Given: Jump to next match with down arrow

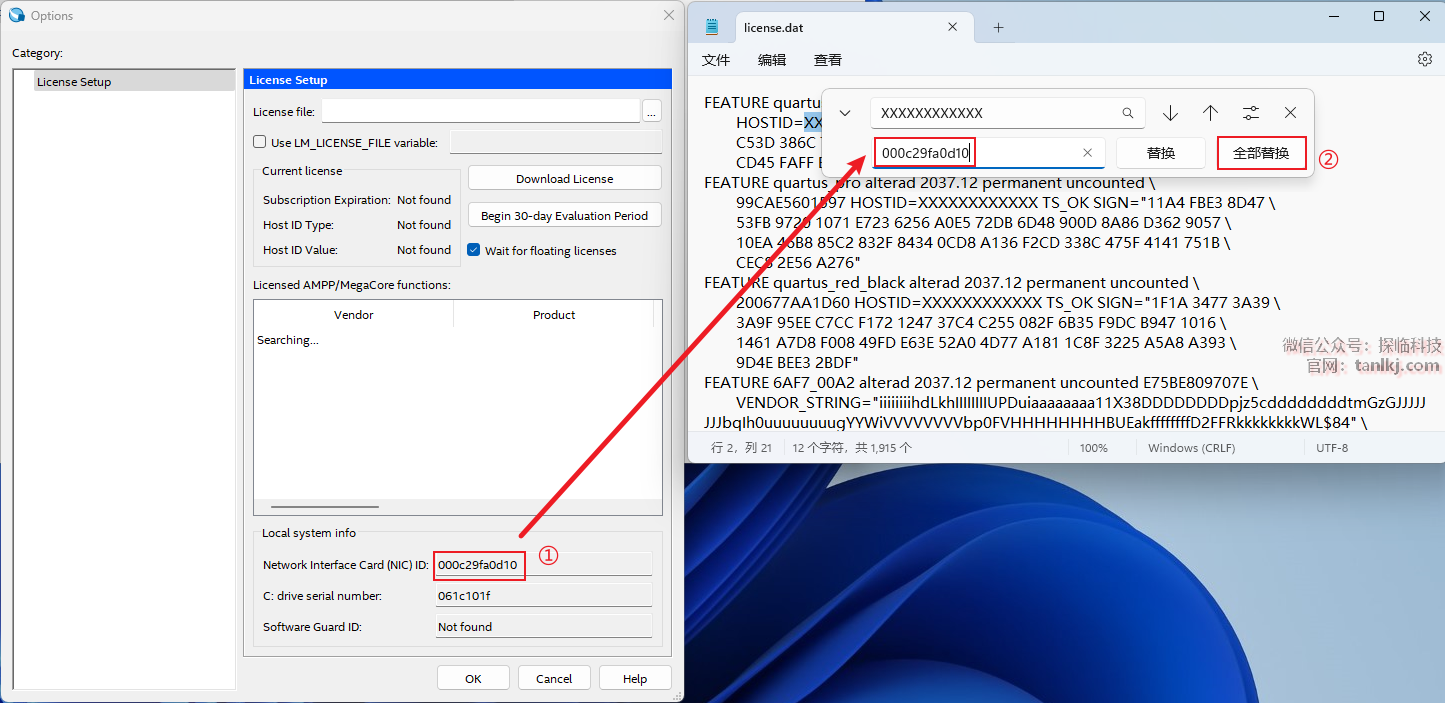Looking at the screenshot, I should pos(1170,113).
